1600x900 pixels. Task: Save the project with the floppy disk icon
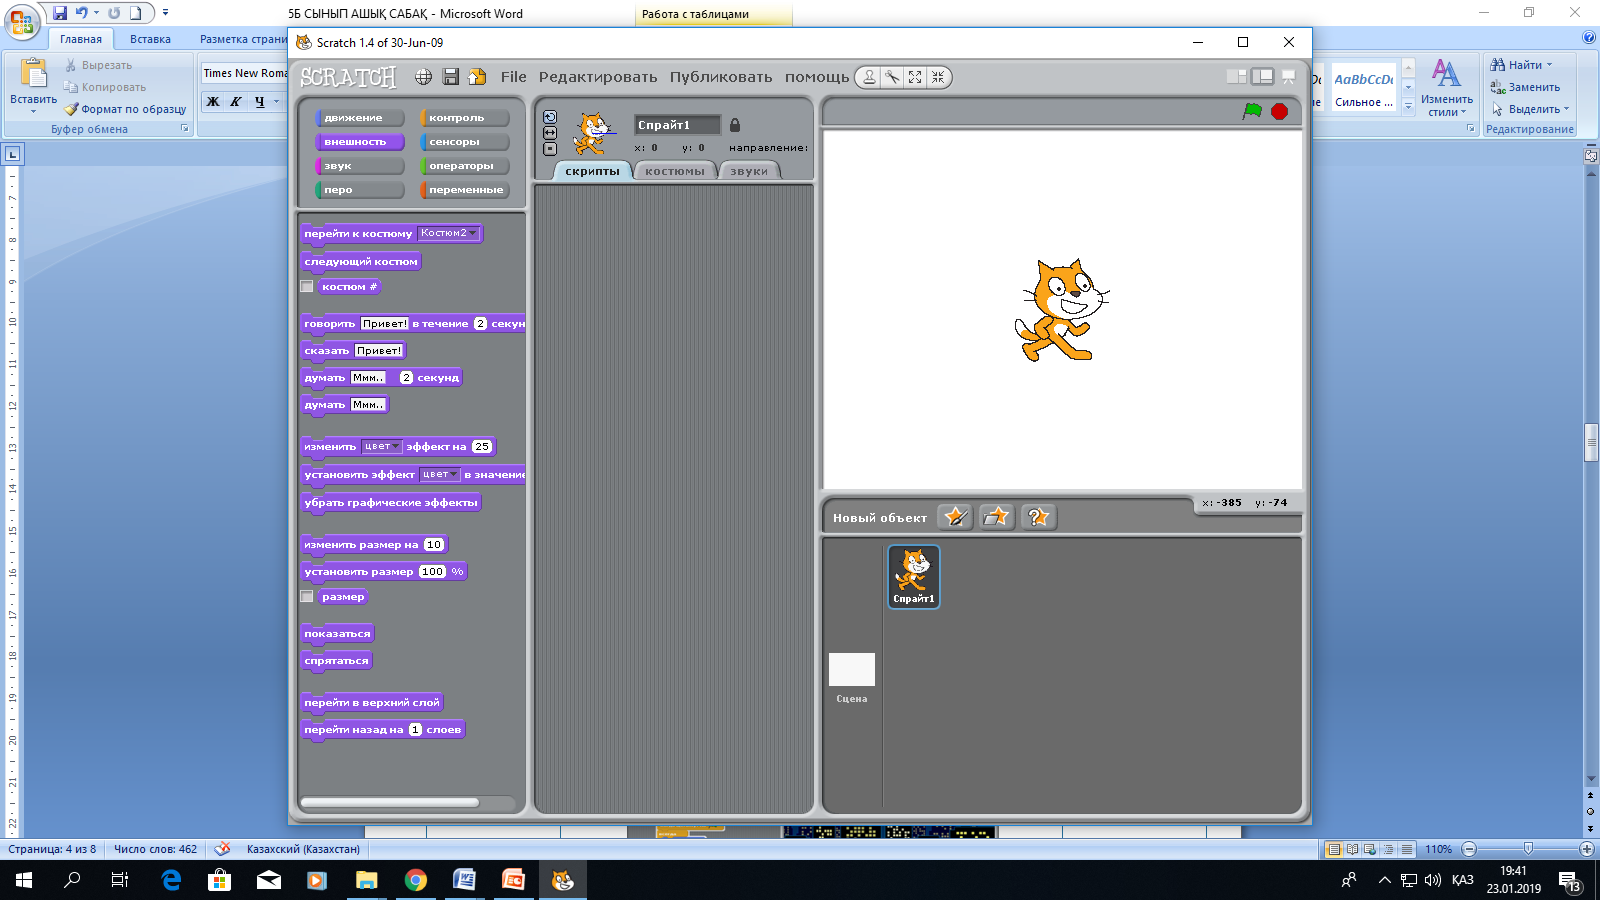[x=451, y=77]
